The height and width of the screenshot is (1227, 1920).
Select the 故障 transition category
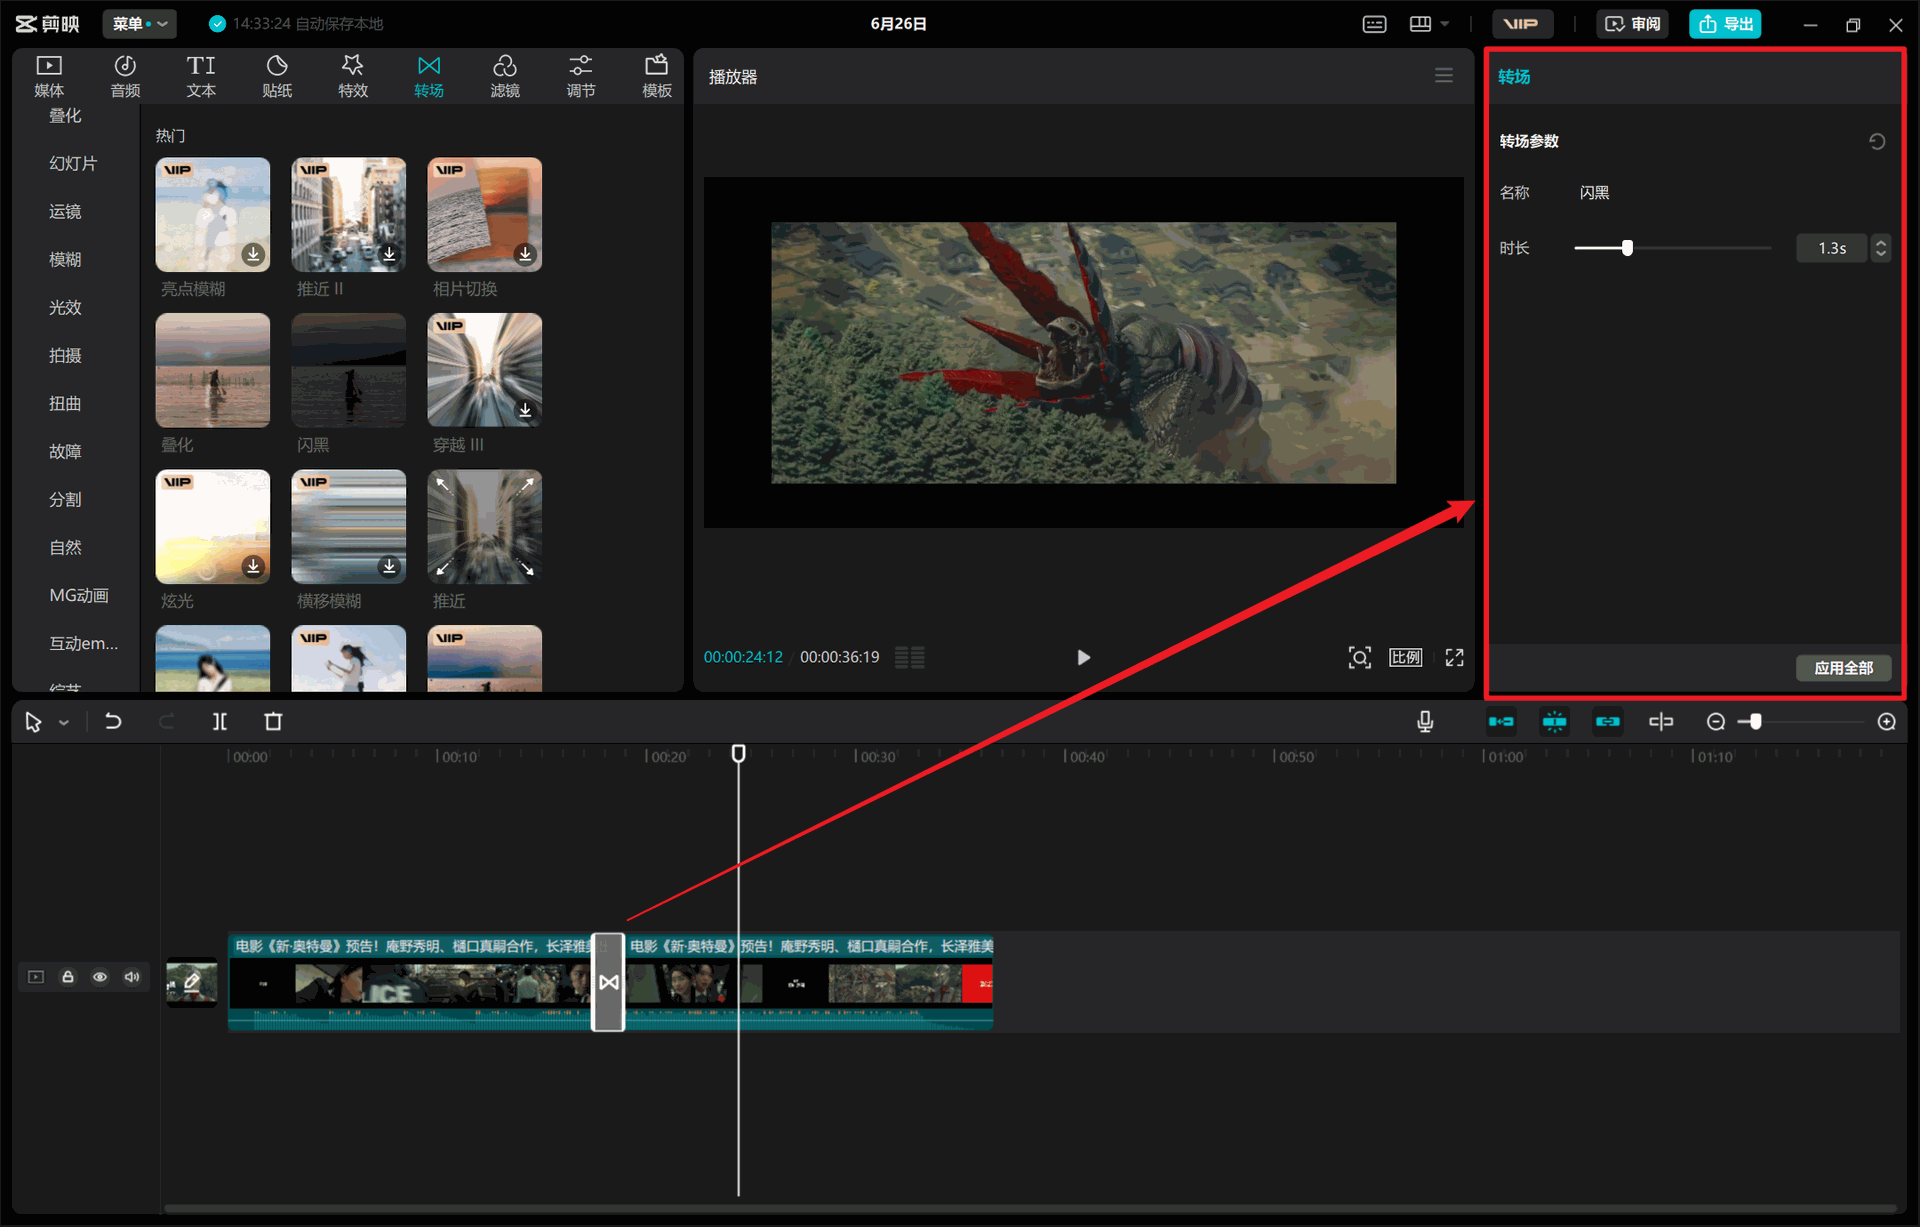coord(65,451)
